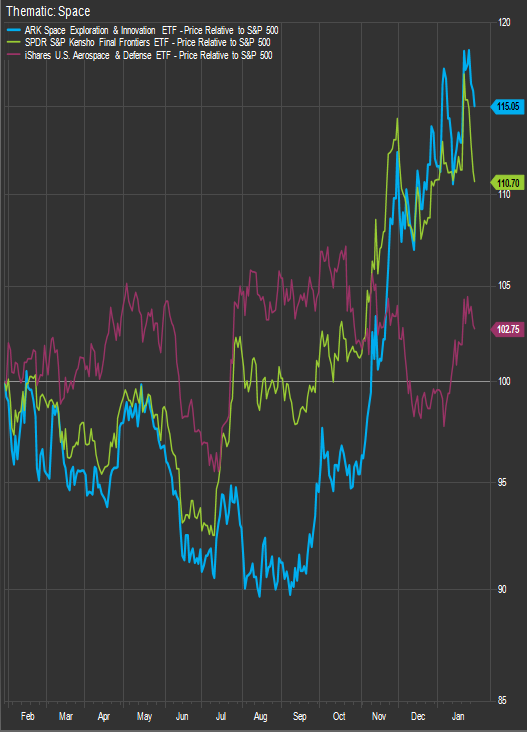Click the green 110.70 value tag
Screen dimensions: 527x732
(507, 183)
